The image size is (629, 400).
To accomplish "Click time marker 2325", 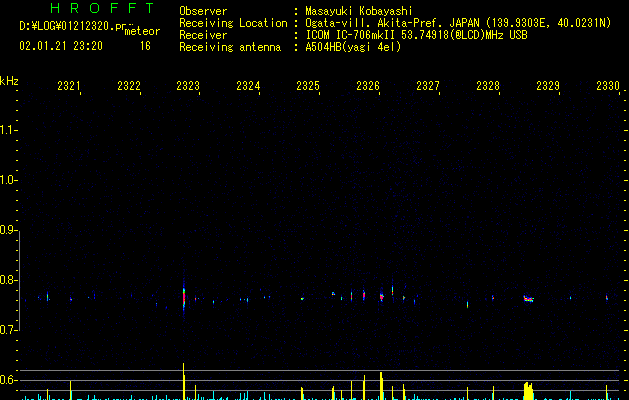I will click(x=308, y=85).
